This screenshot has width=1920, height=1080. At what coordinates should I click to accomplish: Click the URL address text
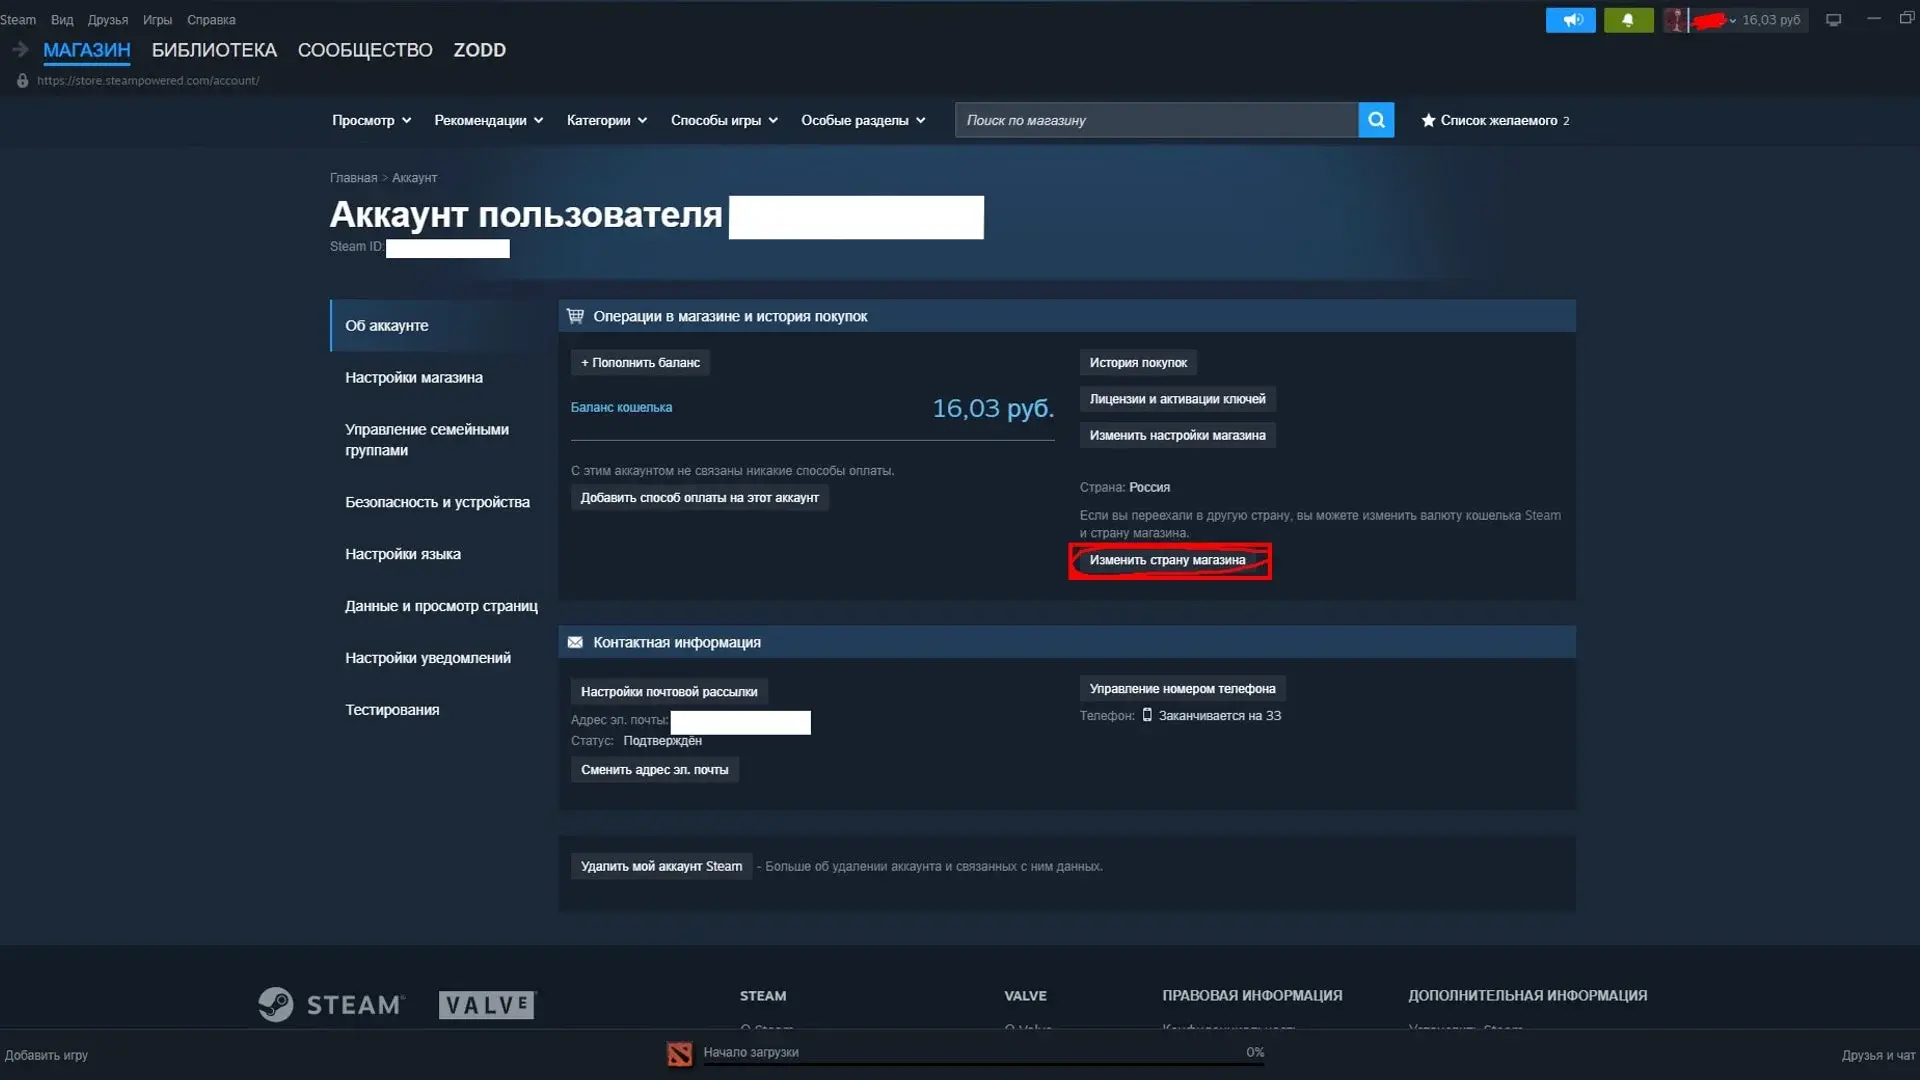(x=148, y=81)
